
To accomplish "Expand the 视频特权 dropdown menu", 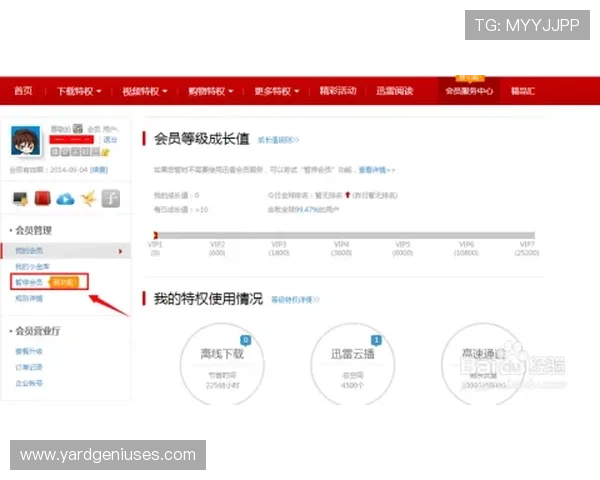I will pyautogui.click(x=145, y=91).
